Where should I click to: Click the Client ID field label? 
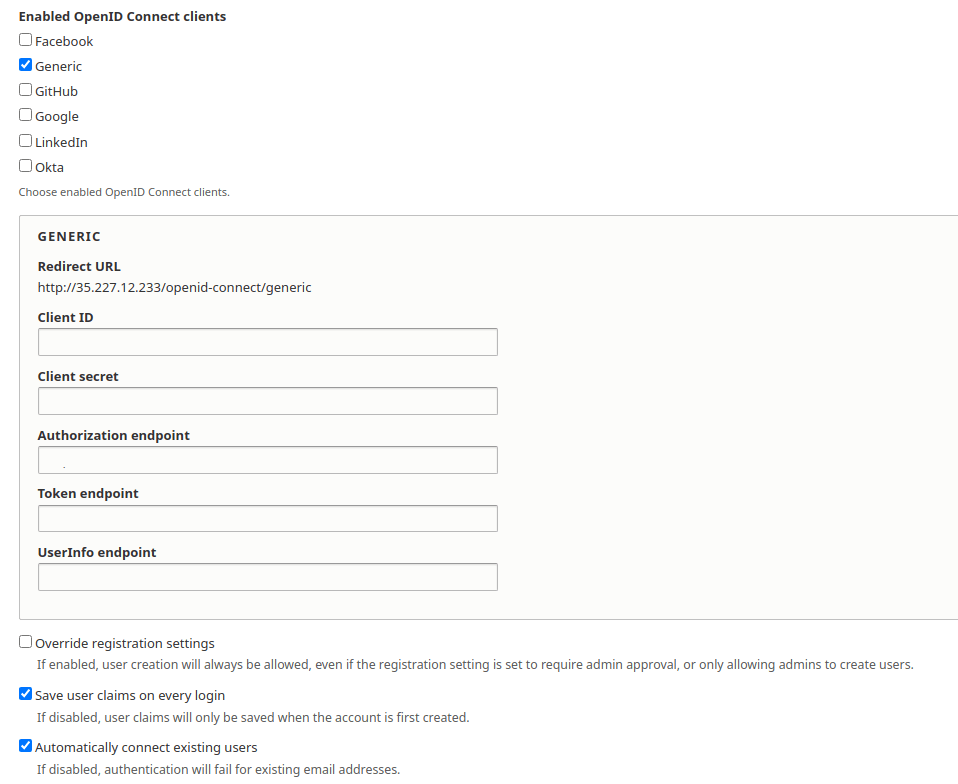tap(65, 317)
